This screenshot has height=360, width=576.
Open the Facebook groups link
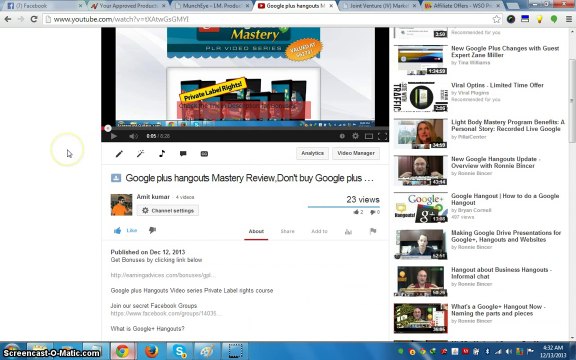pyautogui.click(x=166, y=313)
